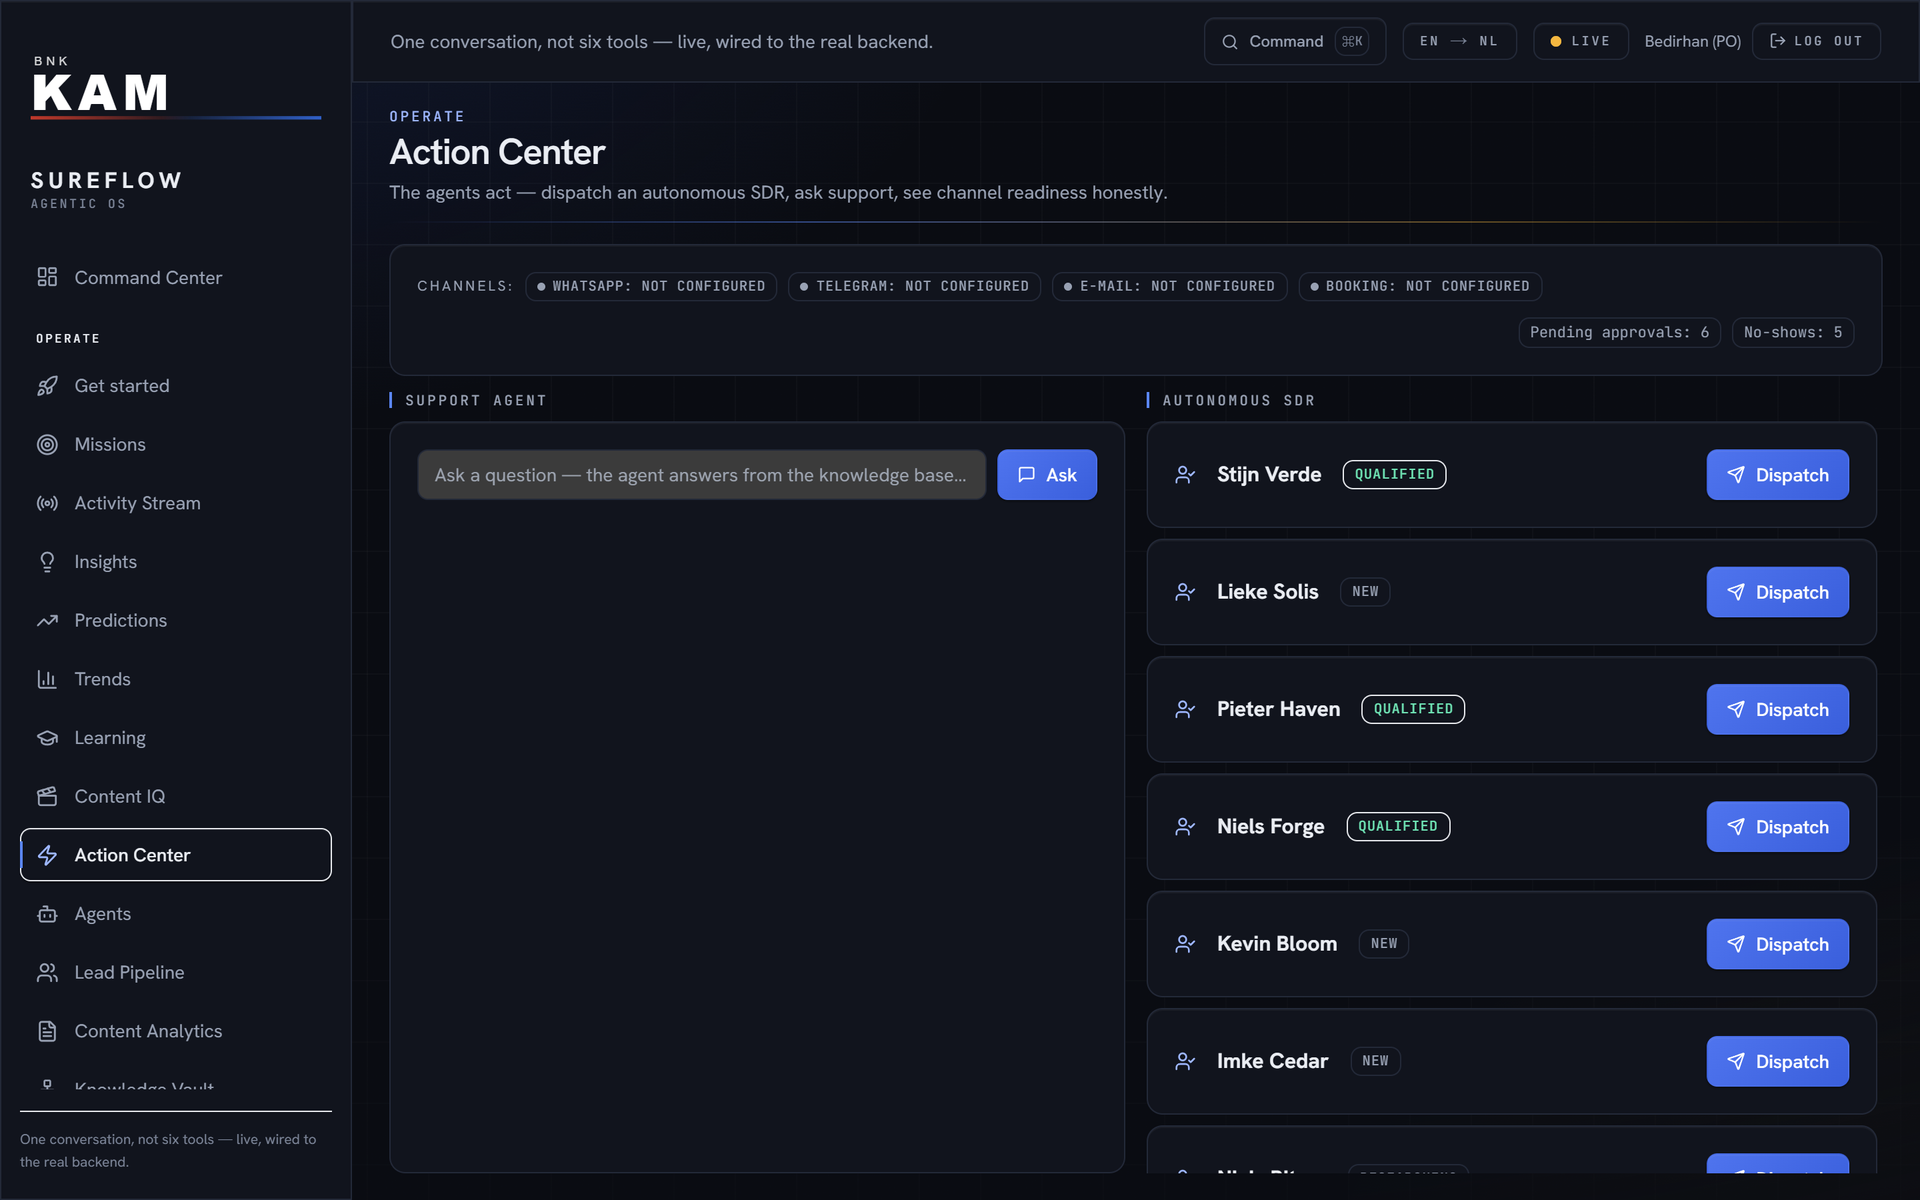
Task: Open the Missions page
Action: coord(175,444)
